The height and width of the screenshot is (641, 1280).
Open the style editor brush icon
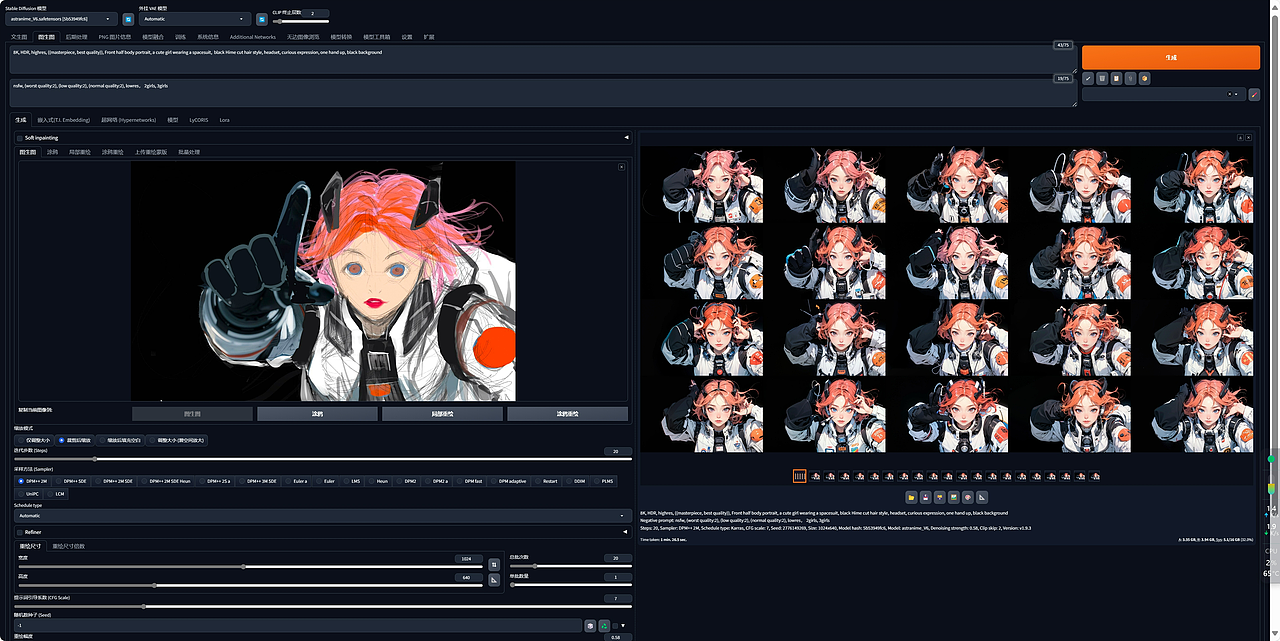click(1254, 95)
